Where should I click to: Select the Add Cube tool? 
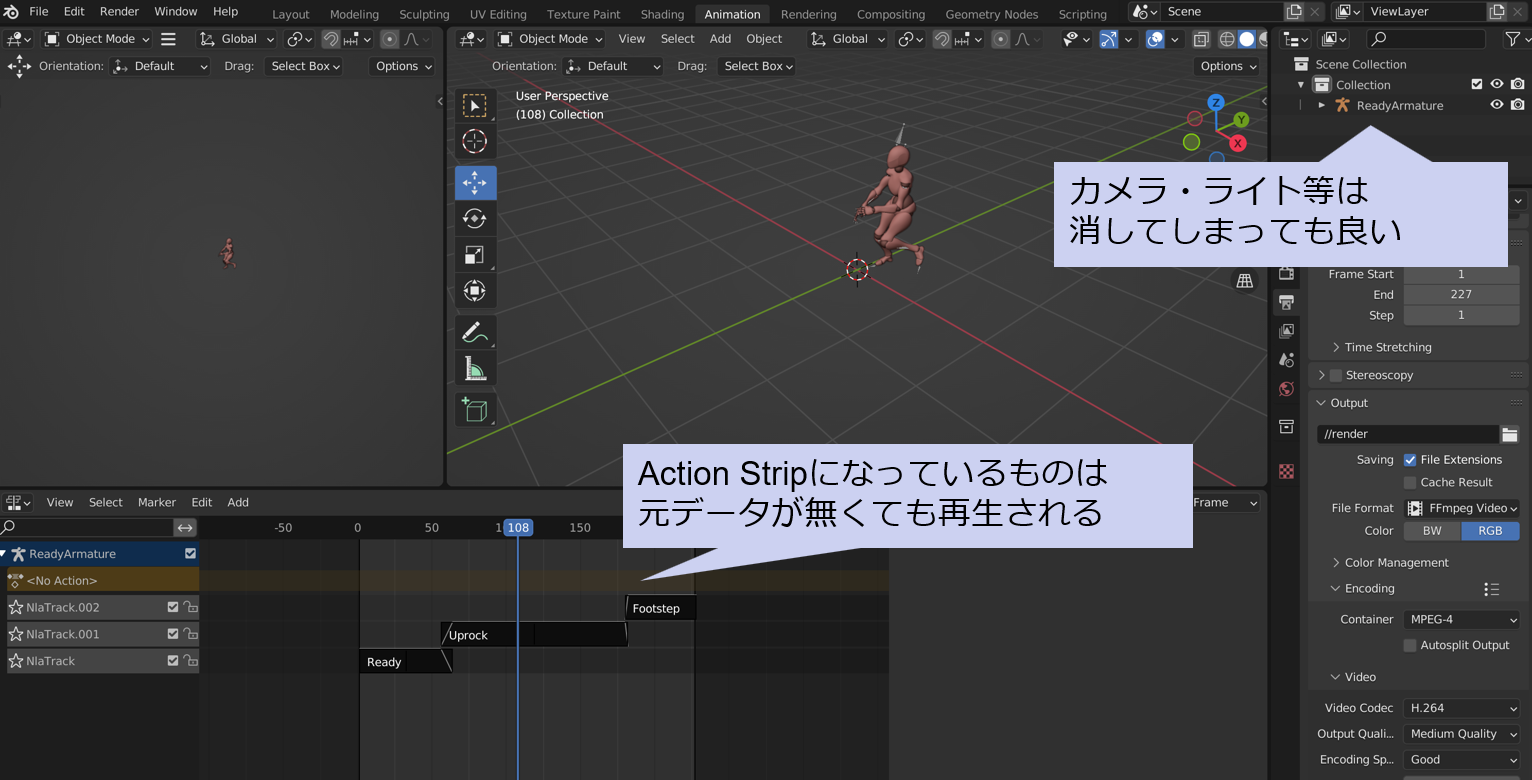point(475,410)
